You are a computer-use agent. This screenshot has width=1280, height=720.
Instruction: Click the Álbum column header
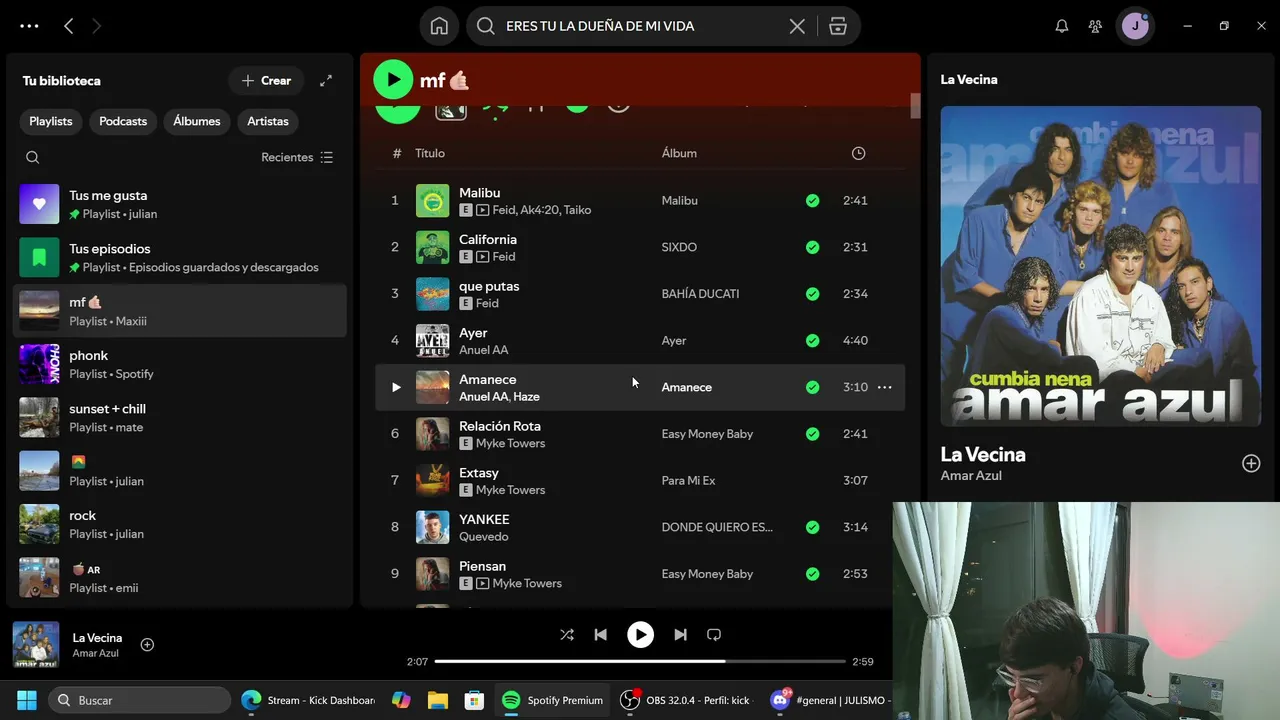coord(679,153)
